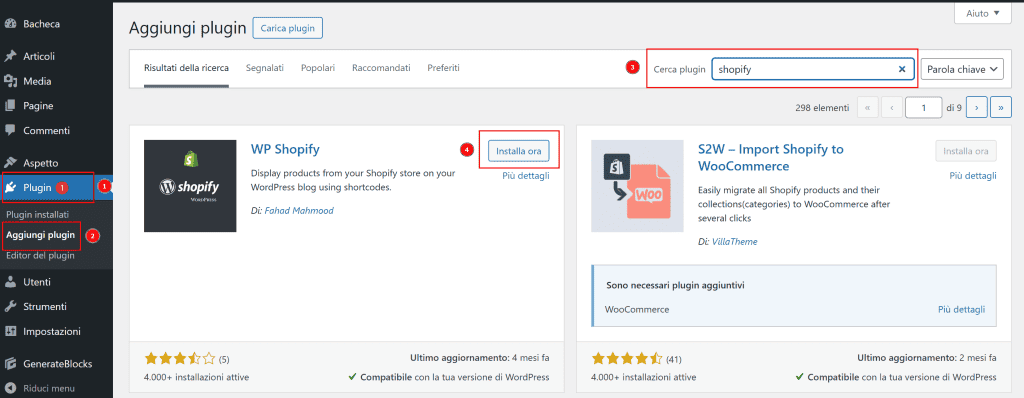1024x398 pixels.
Task: Click the Media icon in sidebar
Action: (x=10, y=82)
